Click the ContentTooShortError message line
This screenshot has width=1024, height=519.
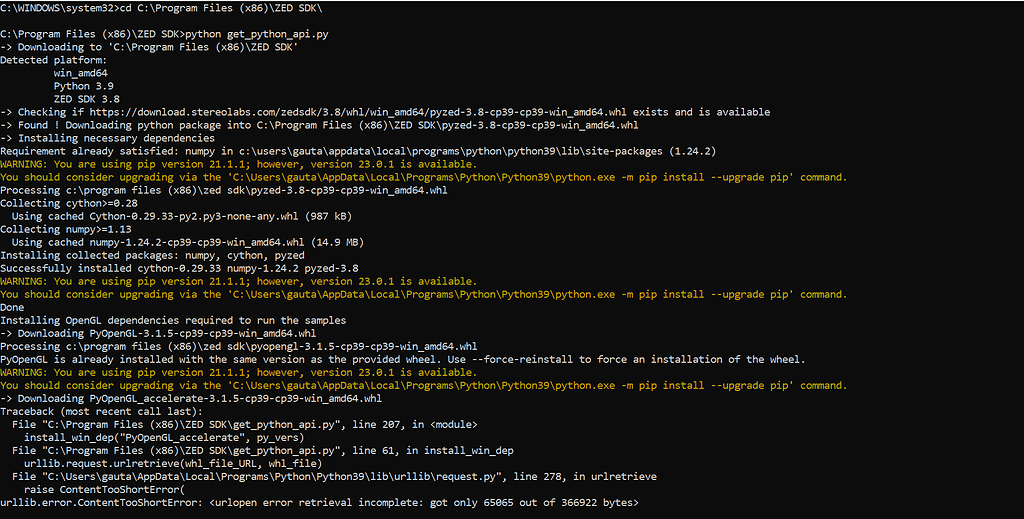(319, 503)
